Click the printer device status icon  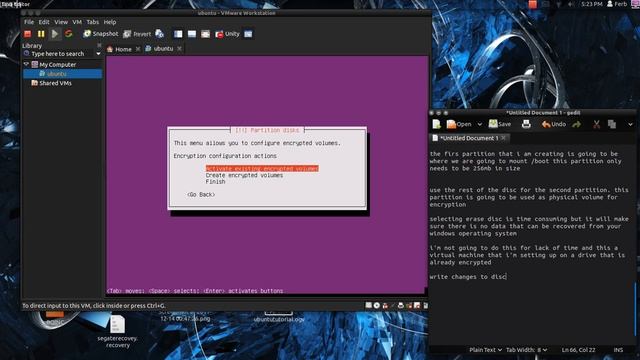tap(400, 305)
